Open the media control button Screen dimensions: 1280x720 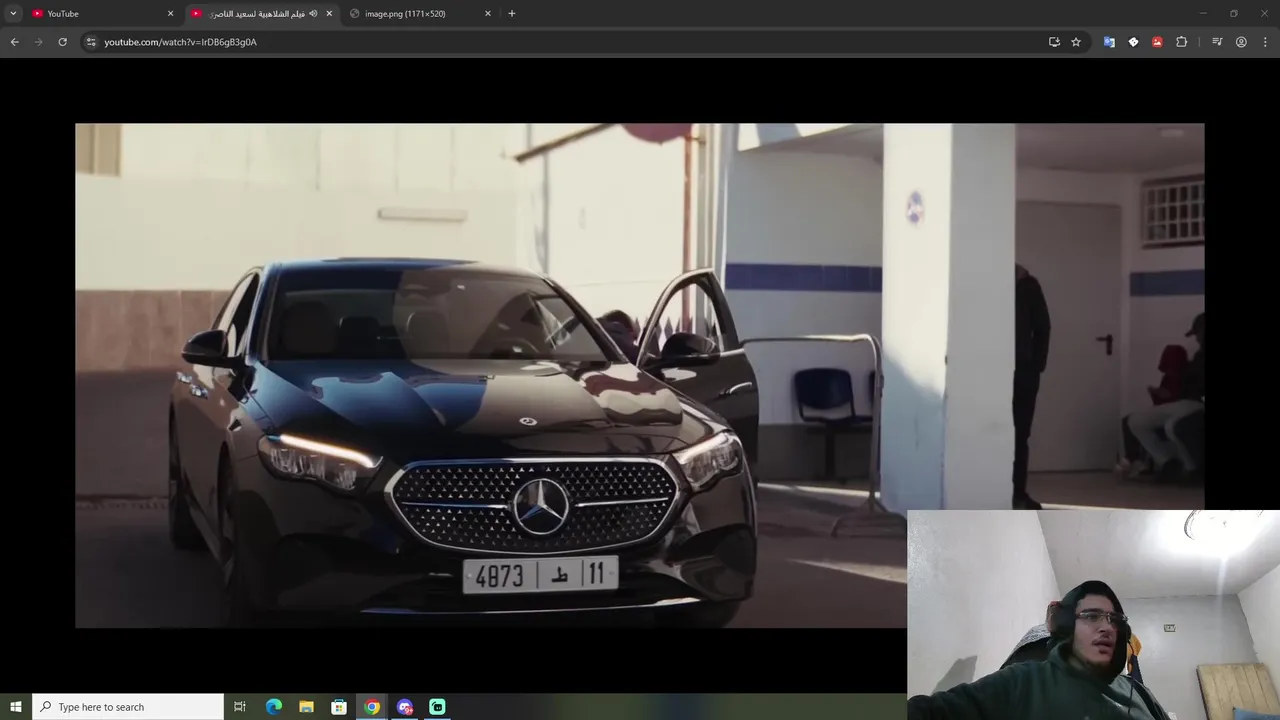coord(1217,42)
